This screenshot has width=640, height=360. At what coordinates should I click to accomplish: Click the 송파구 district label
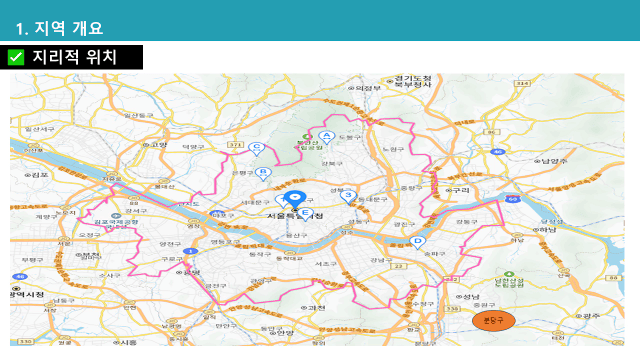(434, 253)
